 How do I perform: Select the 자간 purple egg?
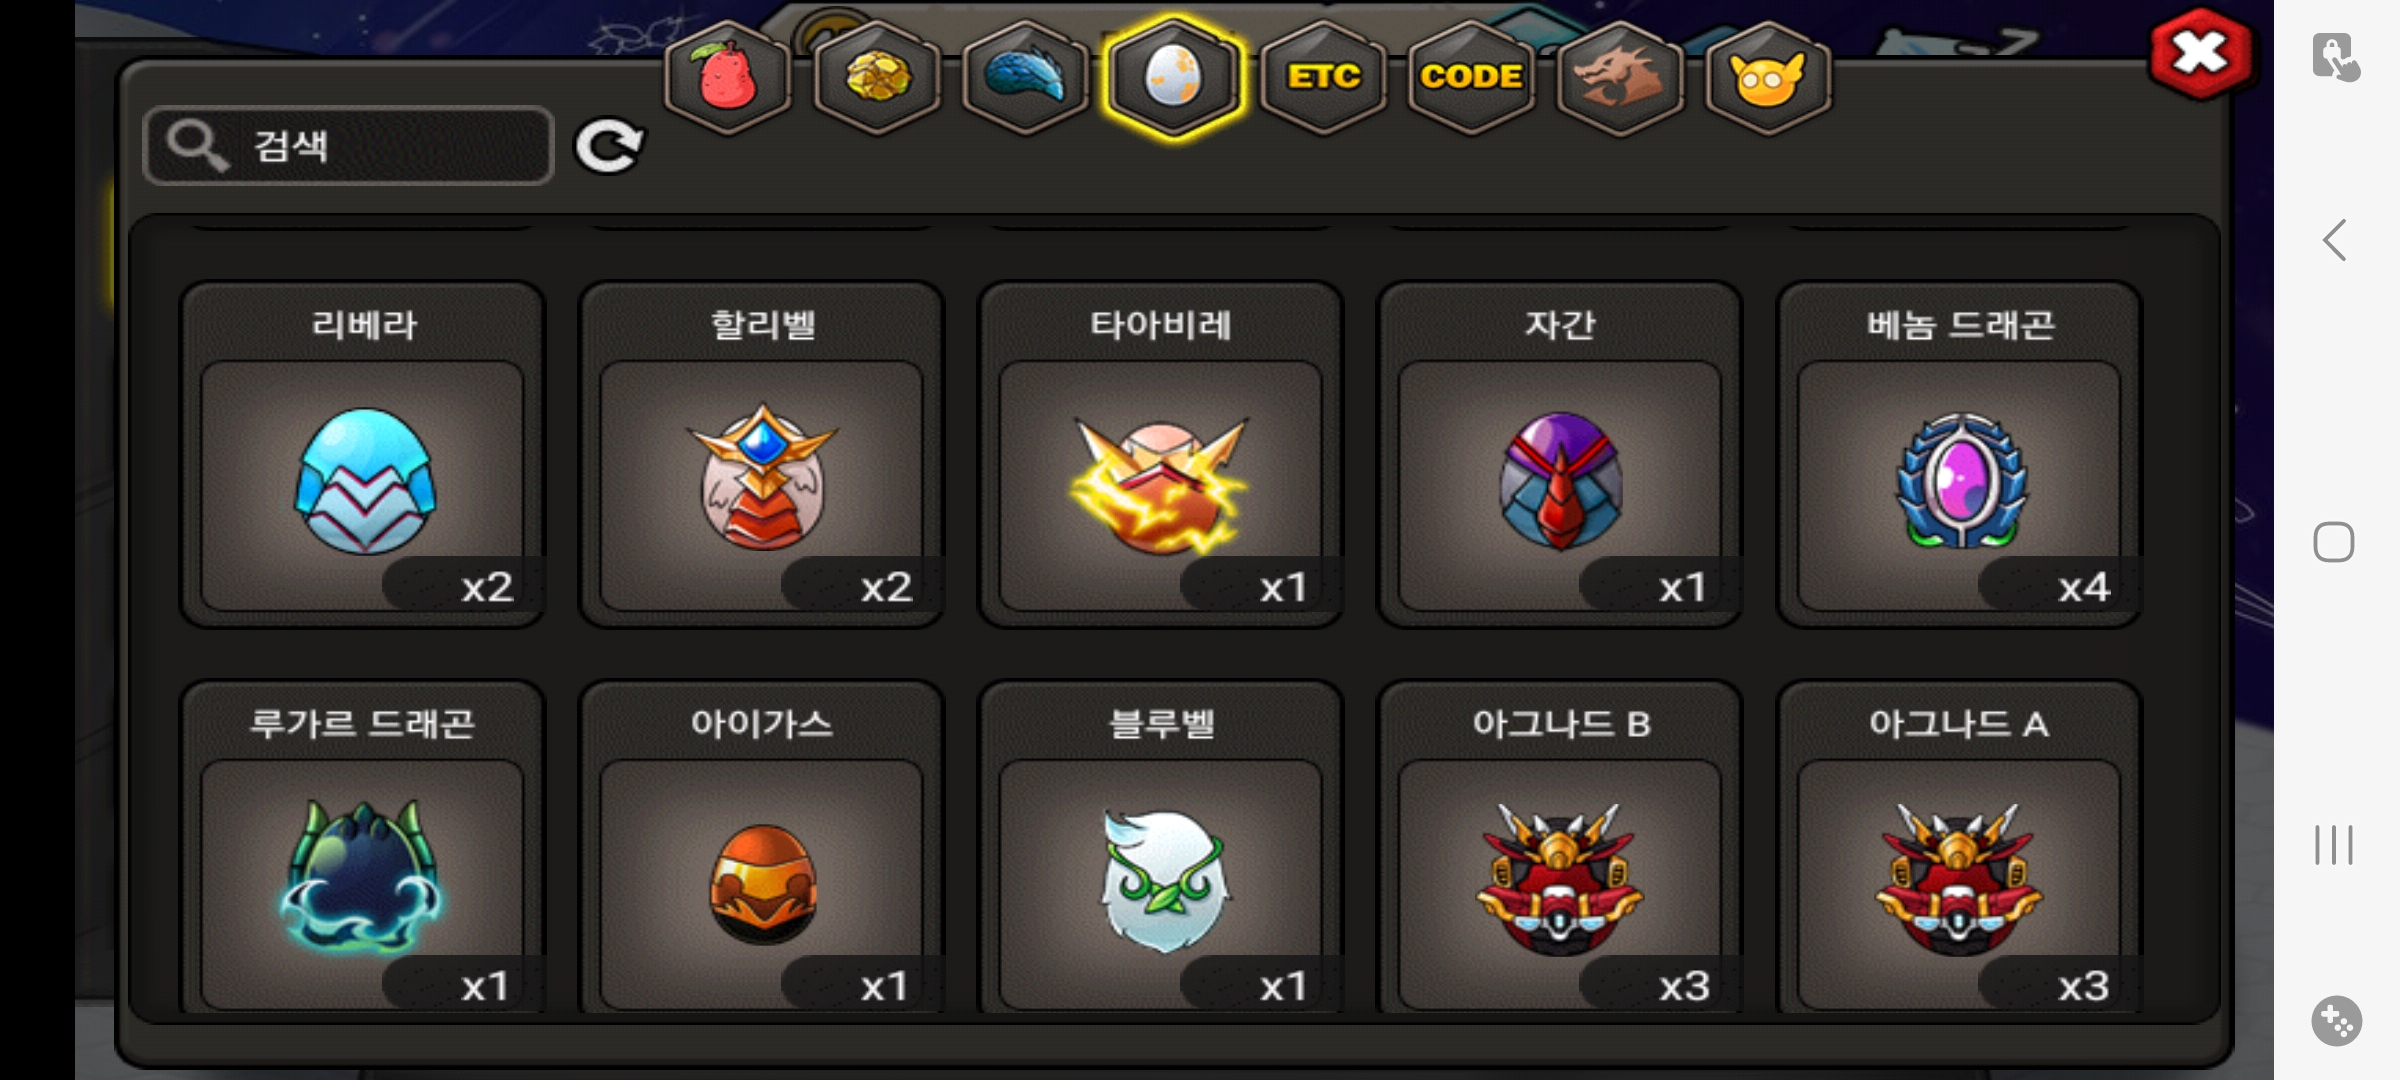(1560, 455)
